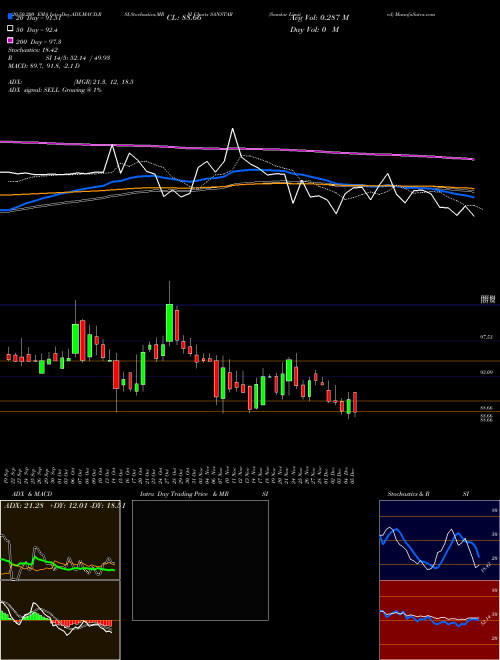
Task: Click the last red candlestick on the chart
Action: (355, 402)
